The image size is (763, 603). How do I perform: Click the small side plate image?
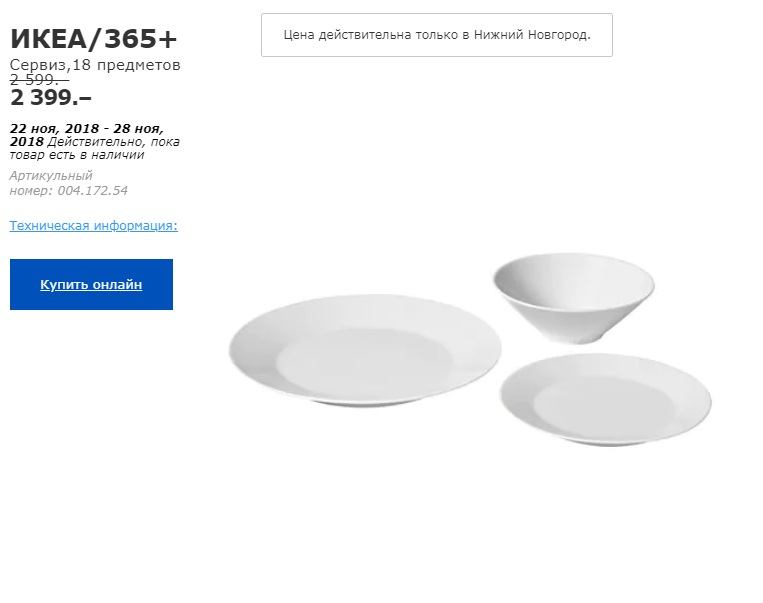click(x=606, y=399)
